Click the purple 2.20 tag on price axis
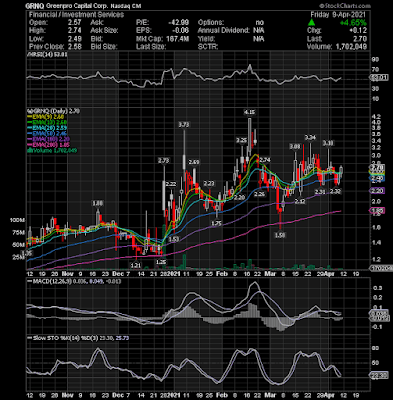Image resolution: width=393 pixels, height=400 pixels. [378, 191]
